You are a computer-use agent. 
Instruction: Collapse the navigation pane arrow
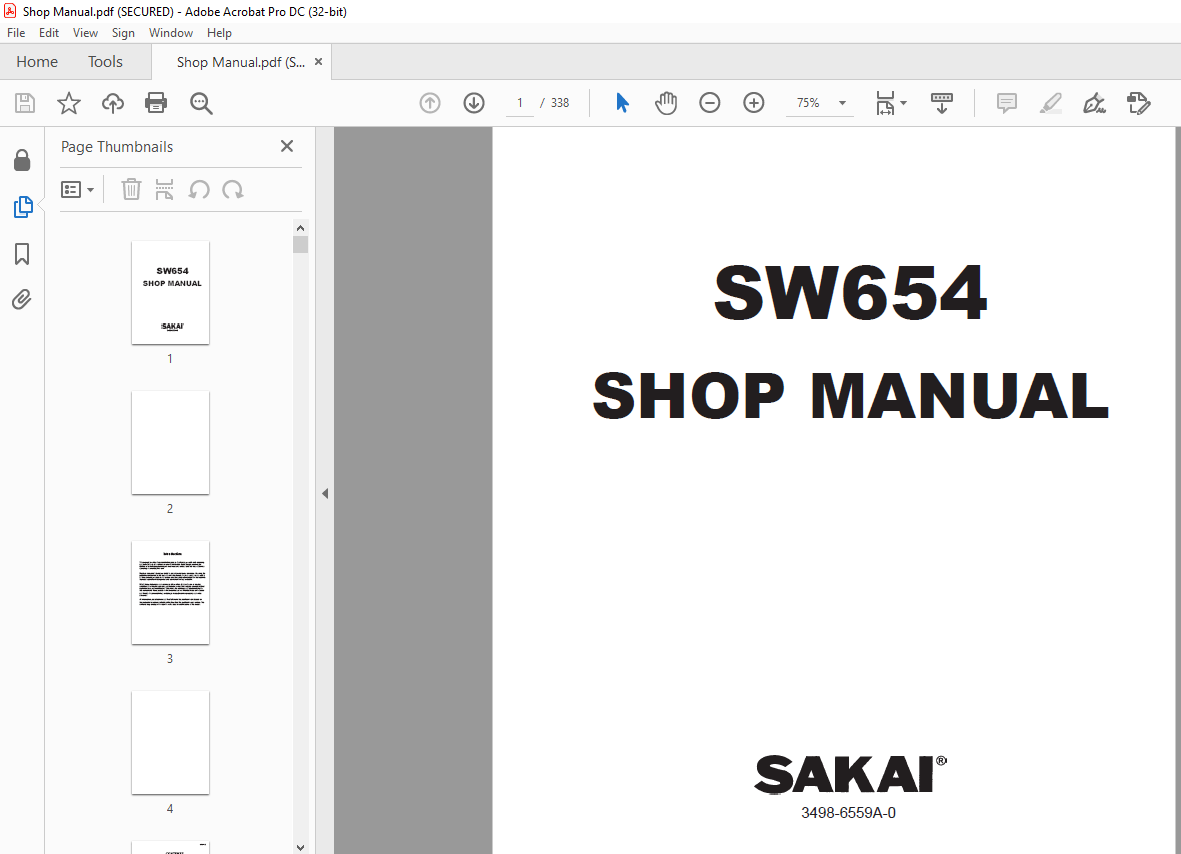click(x=325, y=494)
